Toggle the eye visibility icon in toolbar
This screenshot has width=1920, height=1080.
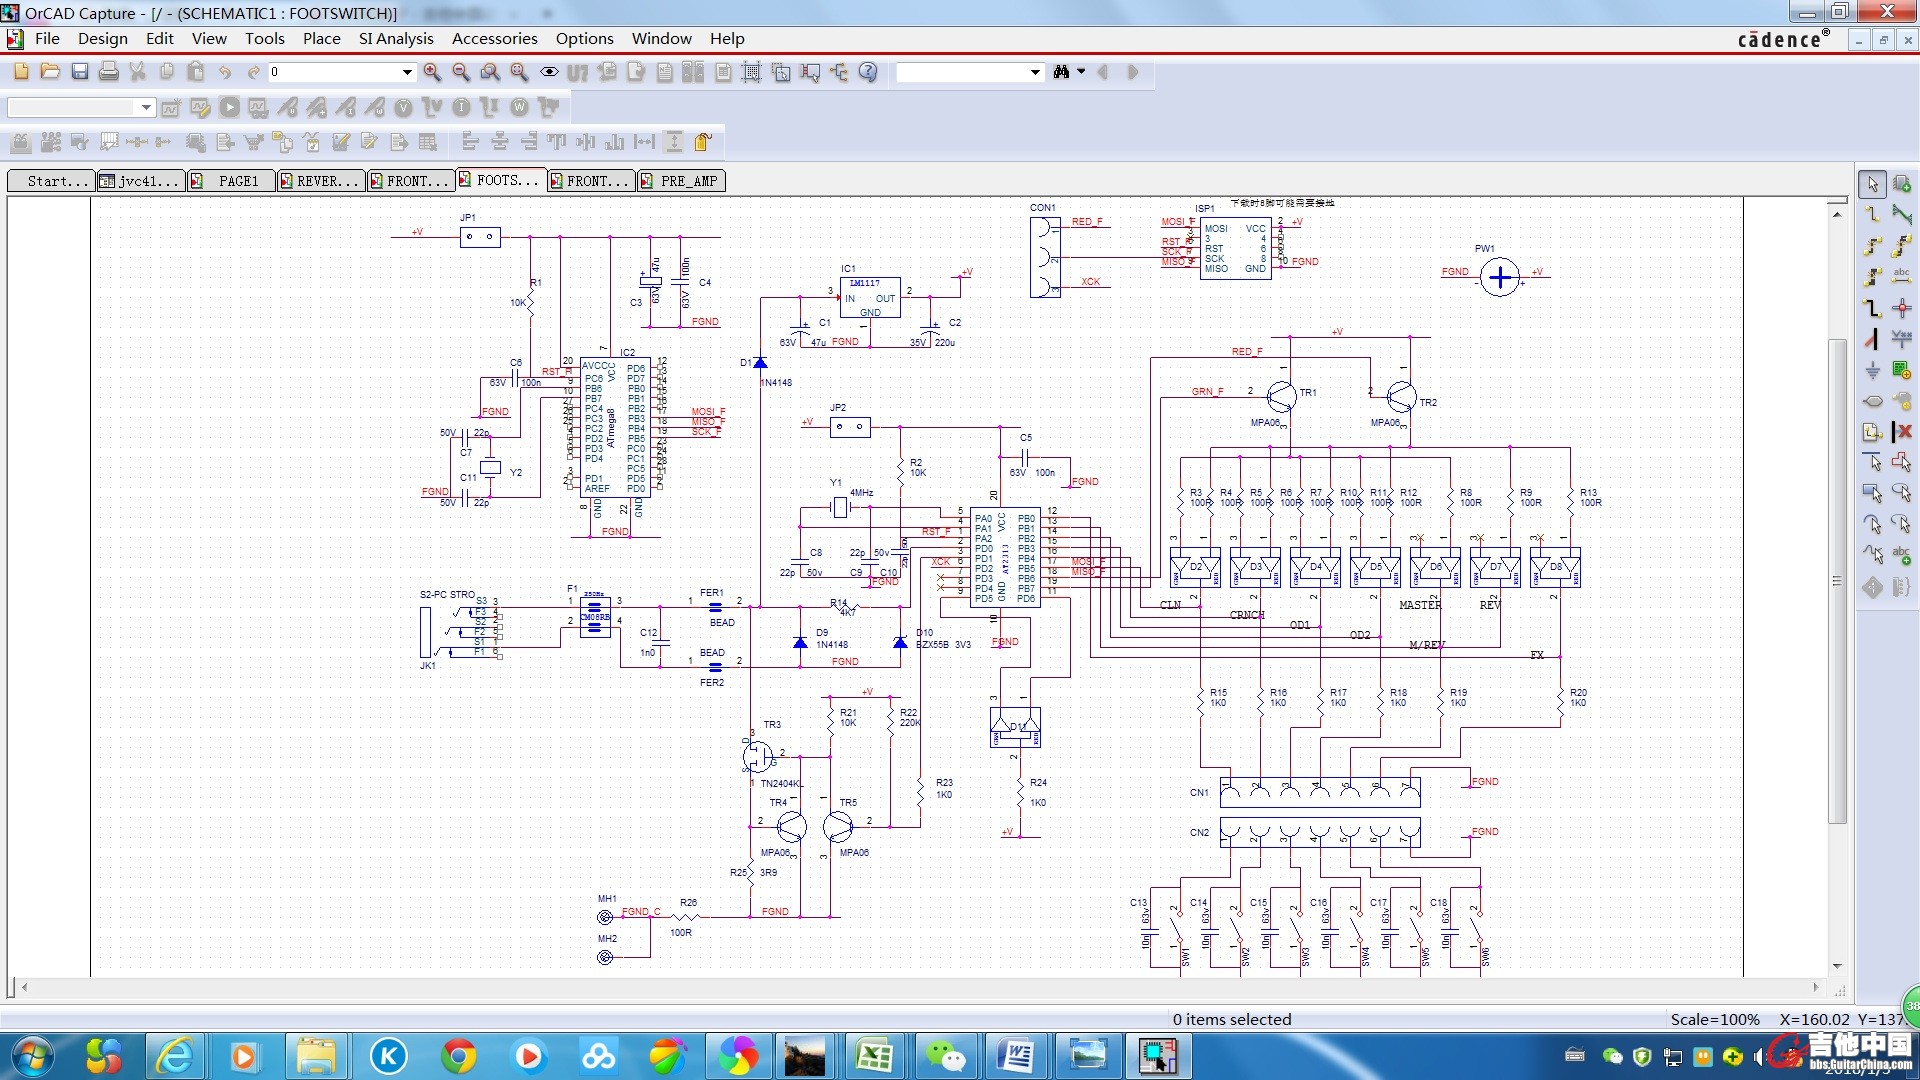tap(549, 72)
